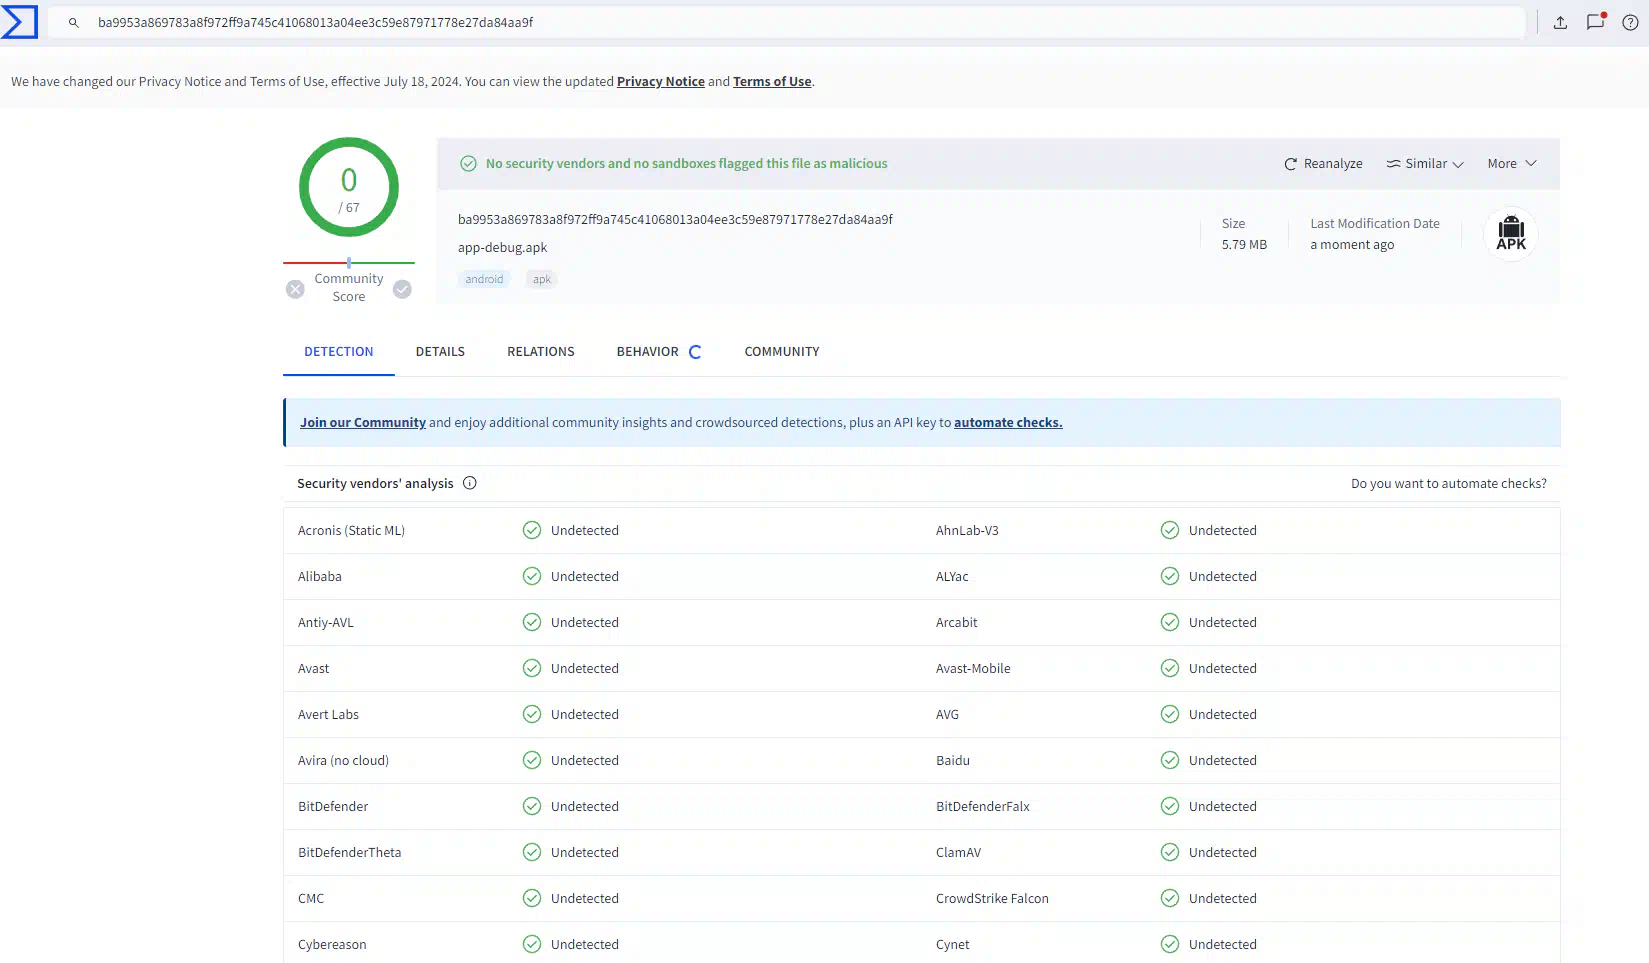Screen dimensions: 1649x963
Task: Click Avast-Mobile undetected check icon
Action: [x=1170, y=668]
